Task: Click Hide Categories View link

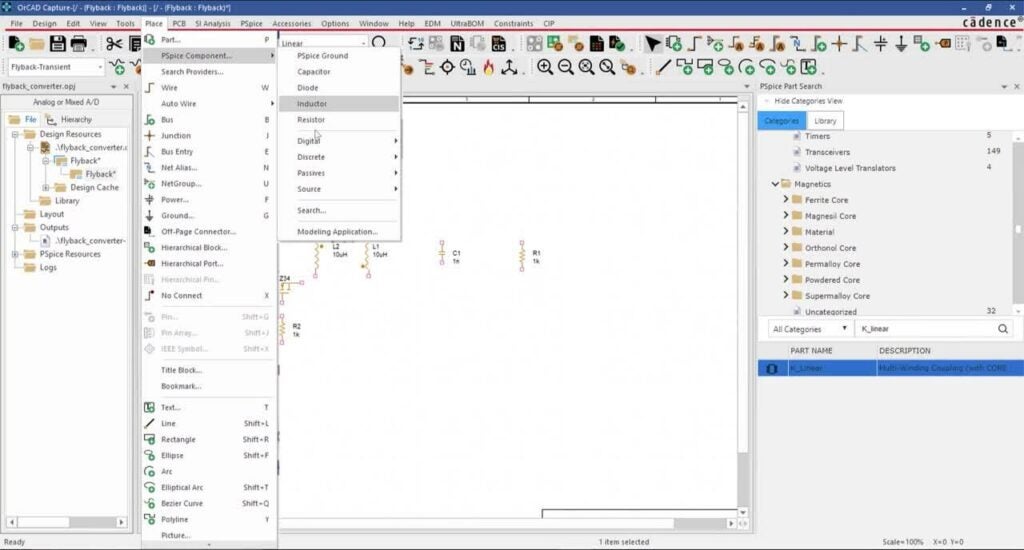Action: (808, 101)
